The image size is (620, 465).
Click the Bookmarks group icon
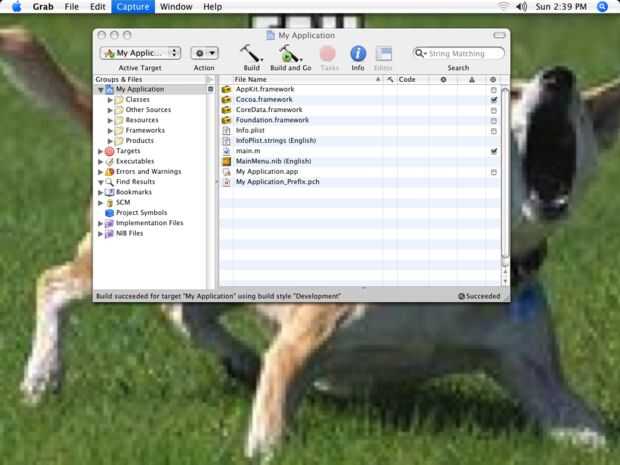click(110, 192)
